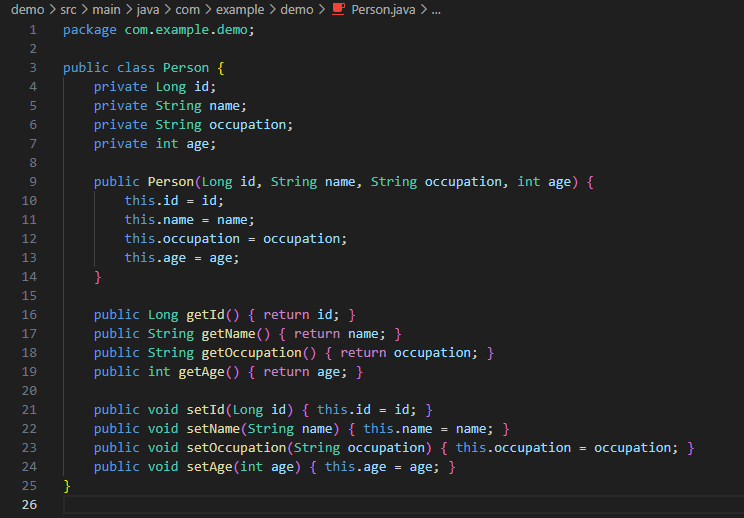Click the Java file icon in breadcrumb

(338, 9)
